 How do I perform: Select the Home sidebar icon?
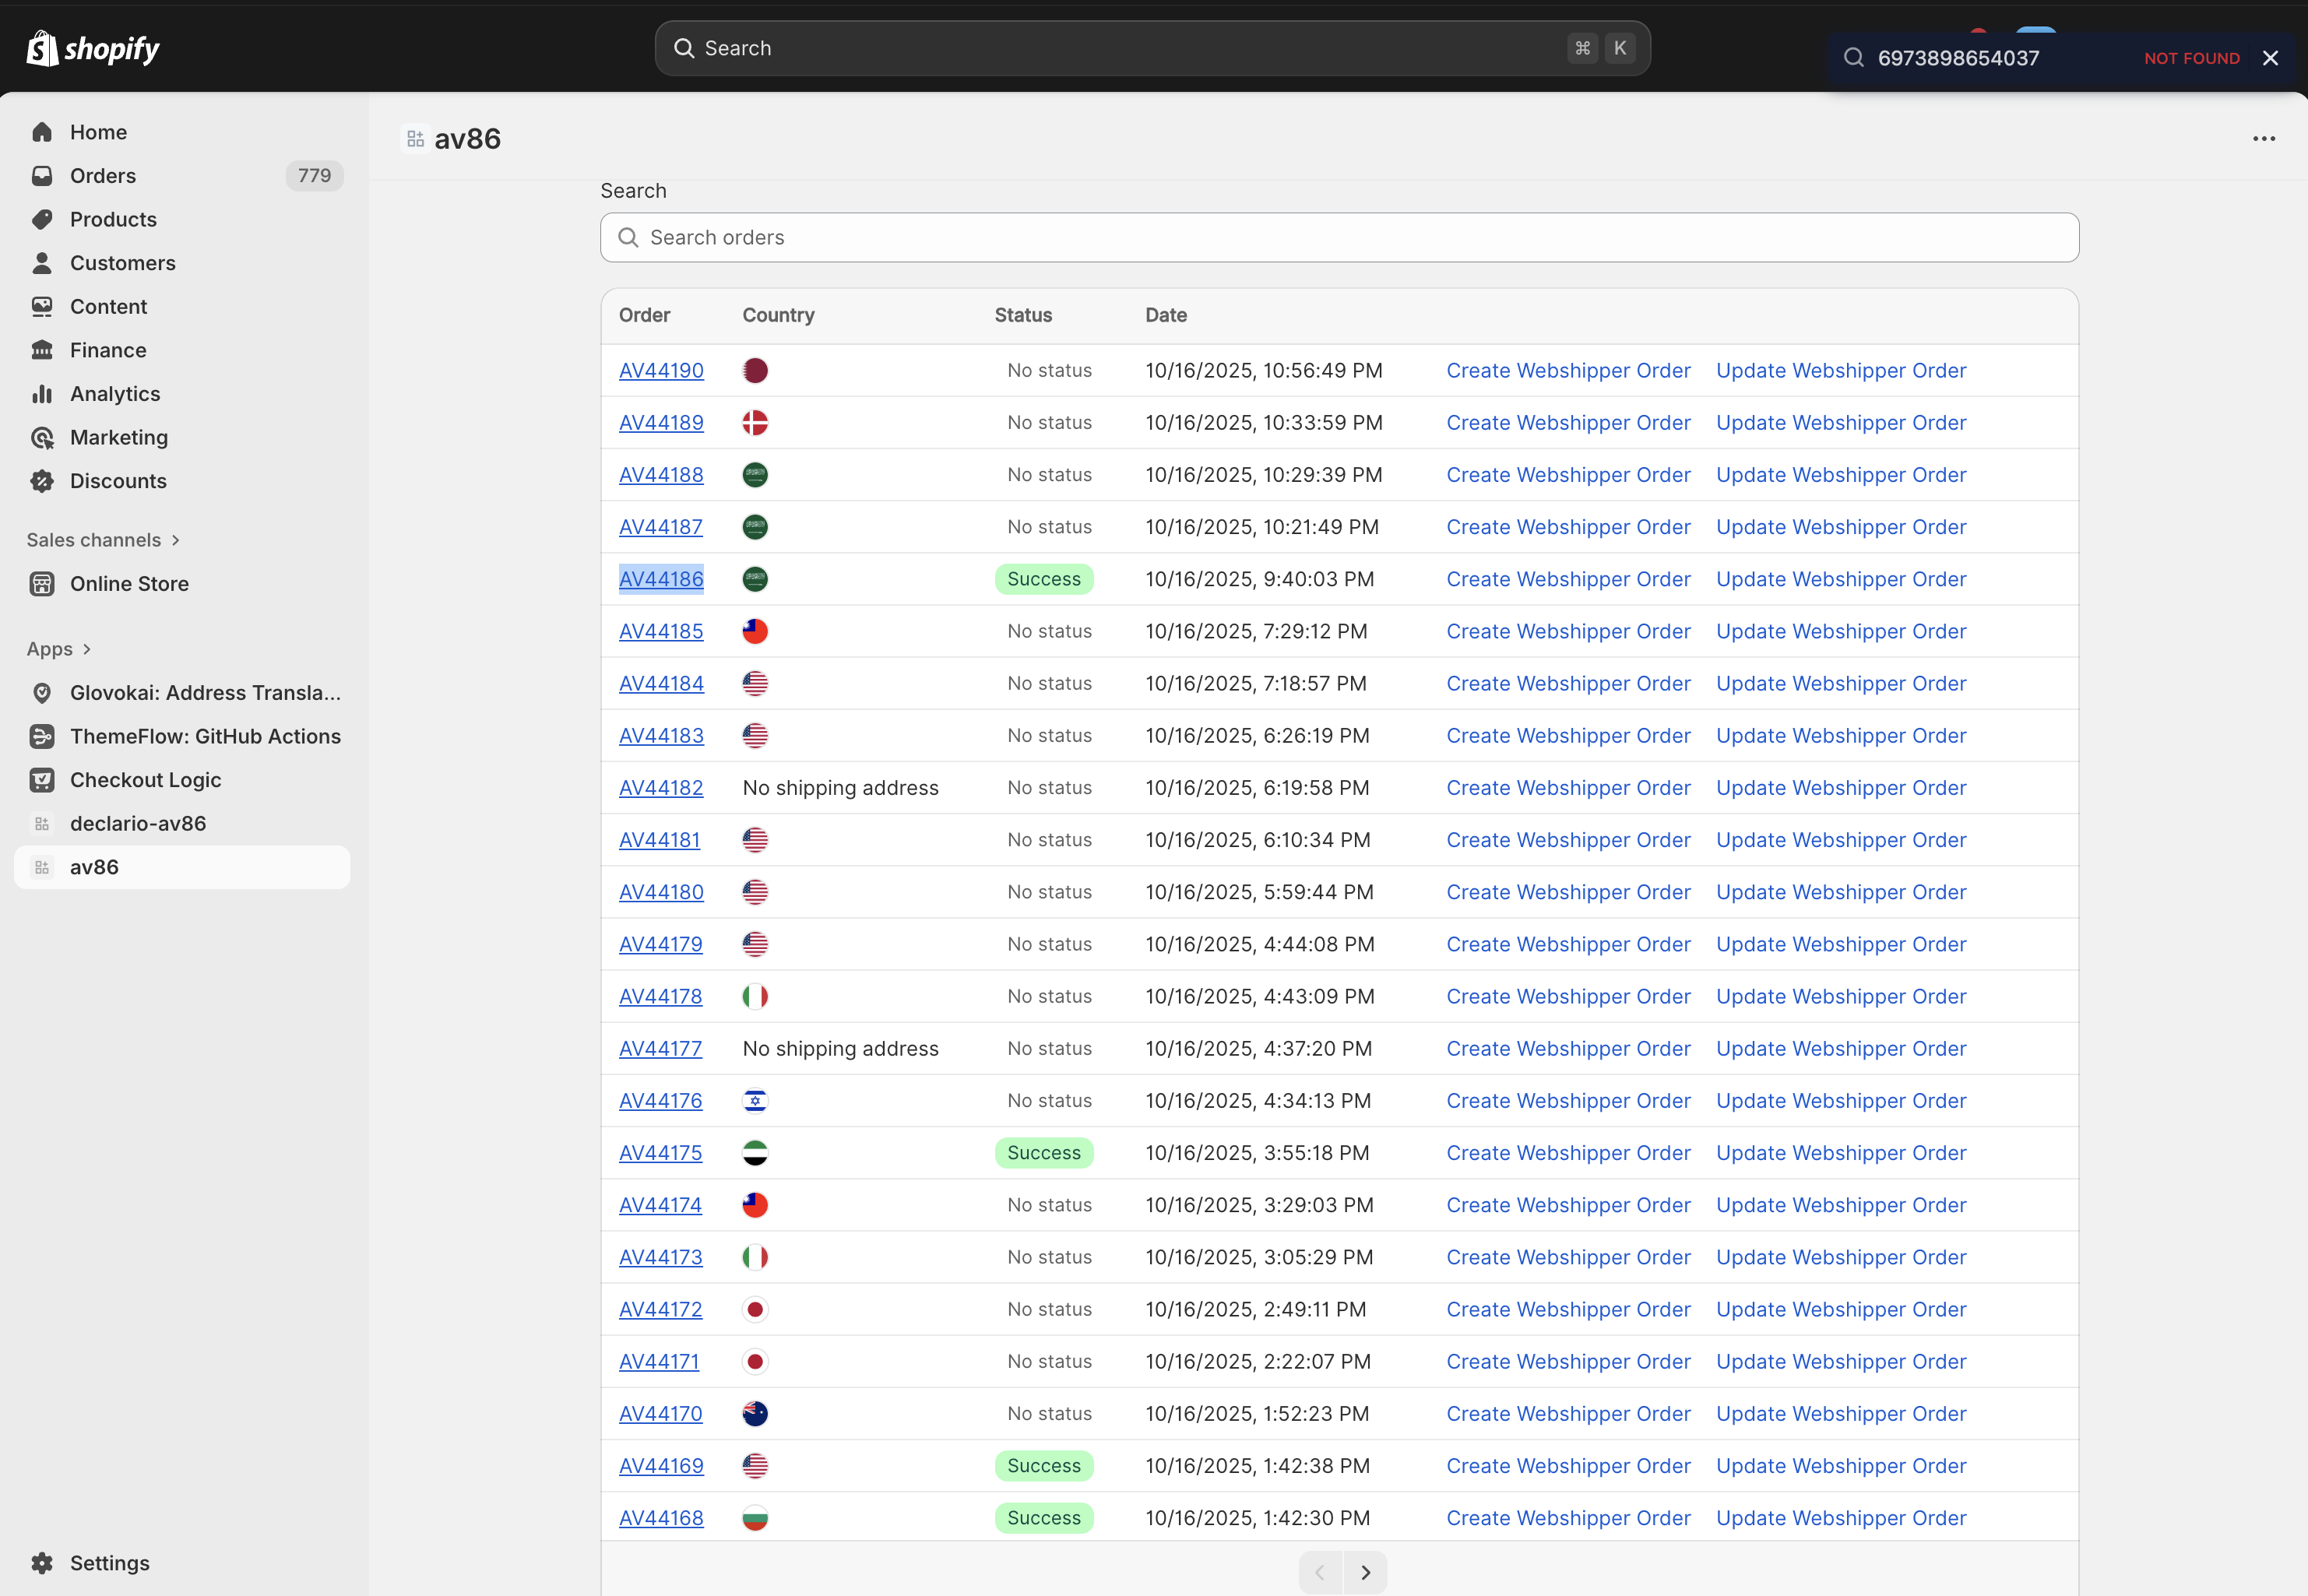42,131
